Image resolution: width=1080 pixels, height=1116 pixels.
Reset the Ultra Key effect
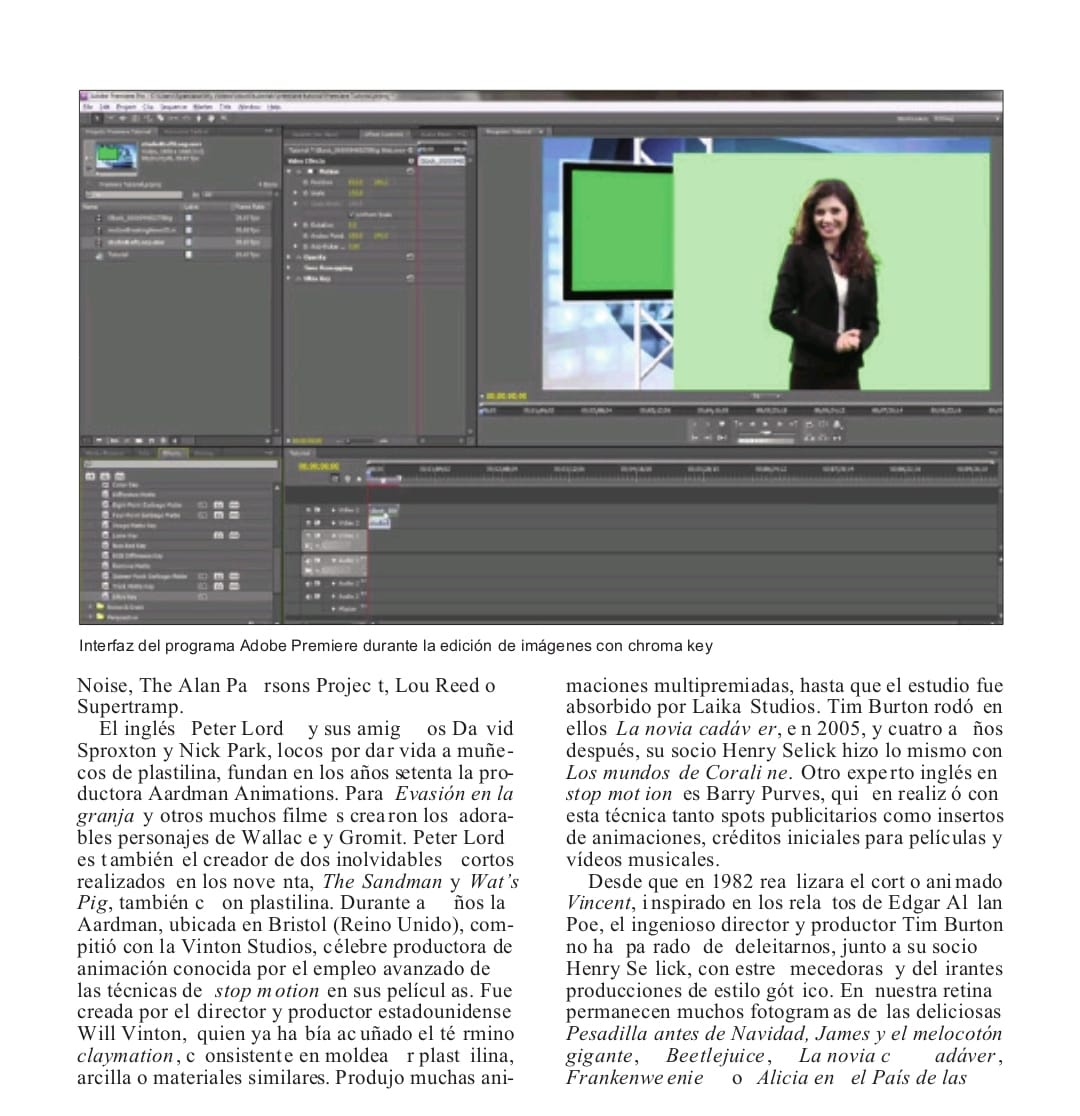point(410,278)
